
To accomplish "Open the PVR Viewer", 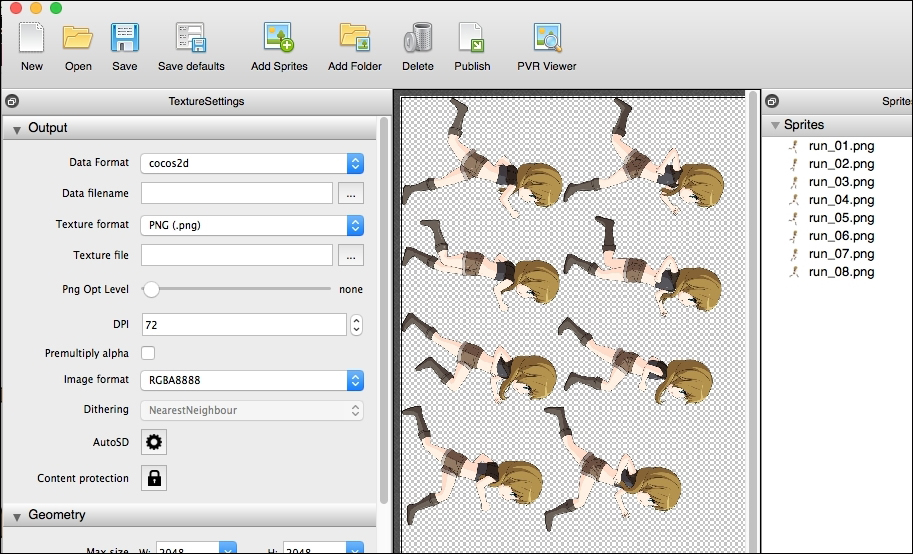I will click(x=547, y=38).
